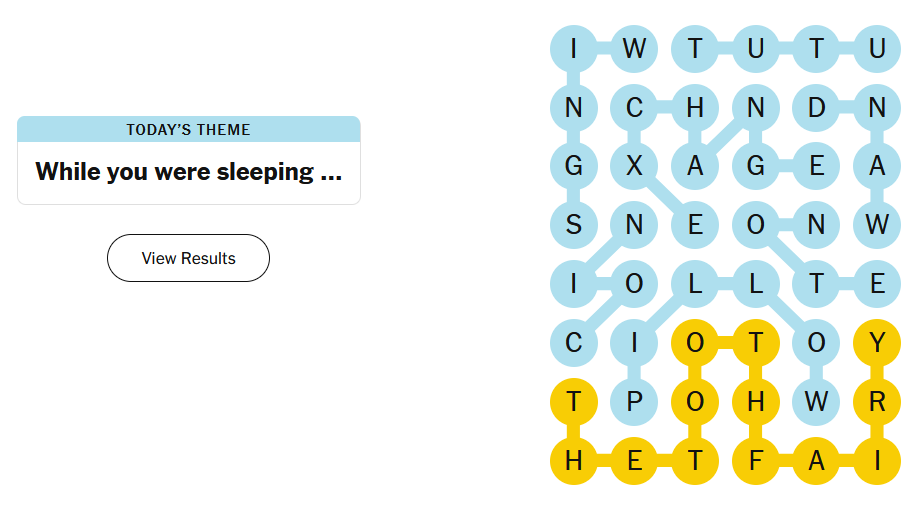Select the blue letter X tile
Viewport: 918px width, 516px height.
click(634, 167)
